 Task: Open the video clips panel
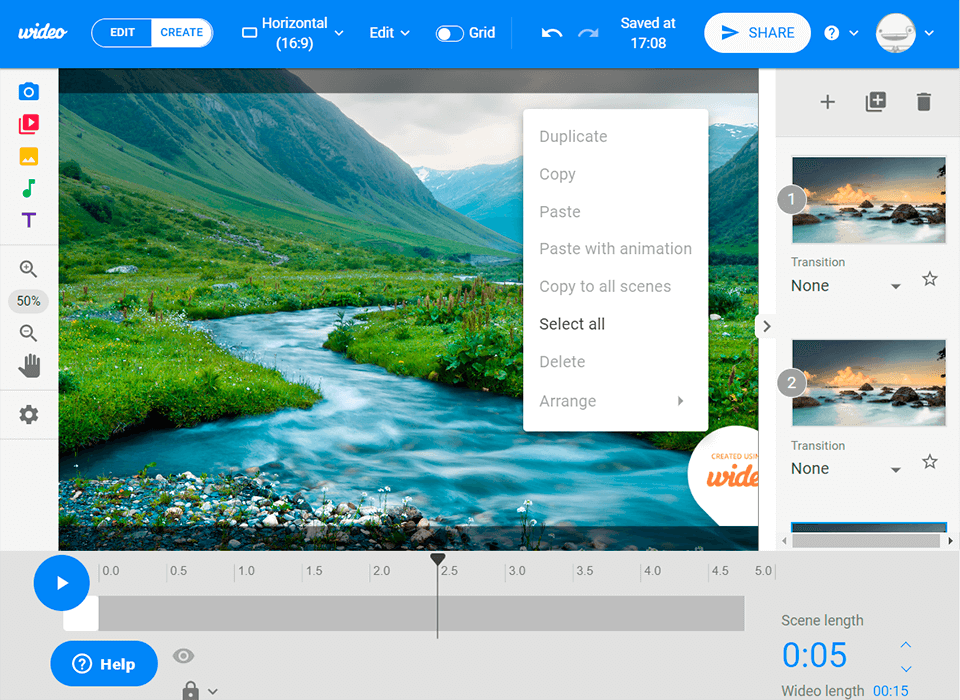[29, 123]
